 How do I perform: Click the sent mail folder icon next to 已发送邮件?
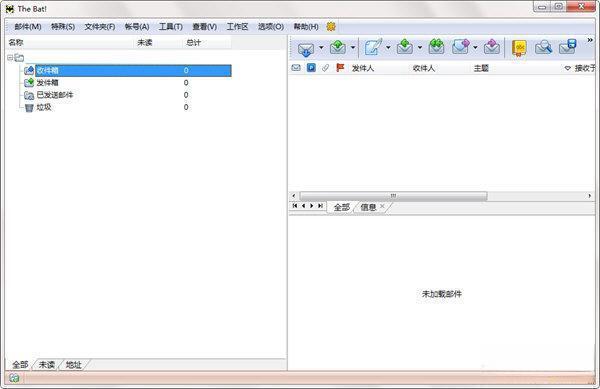tap(29, 95)
